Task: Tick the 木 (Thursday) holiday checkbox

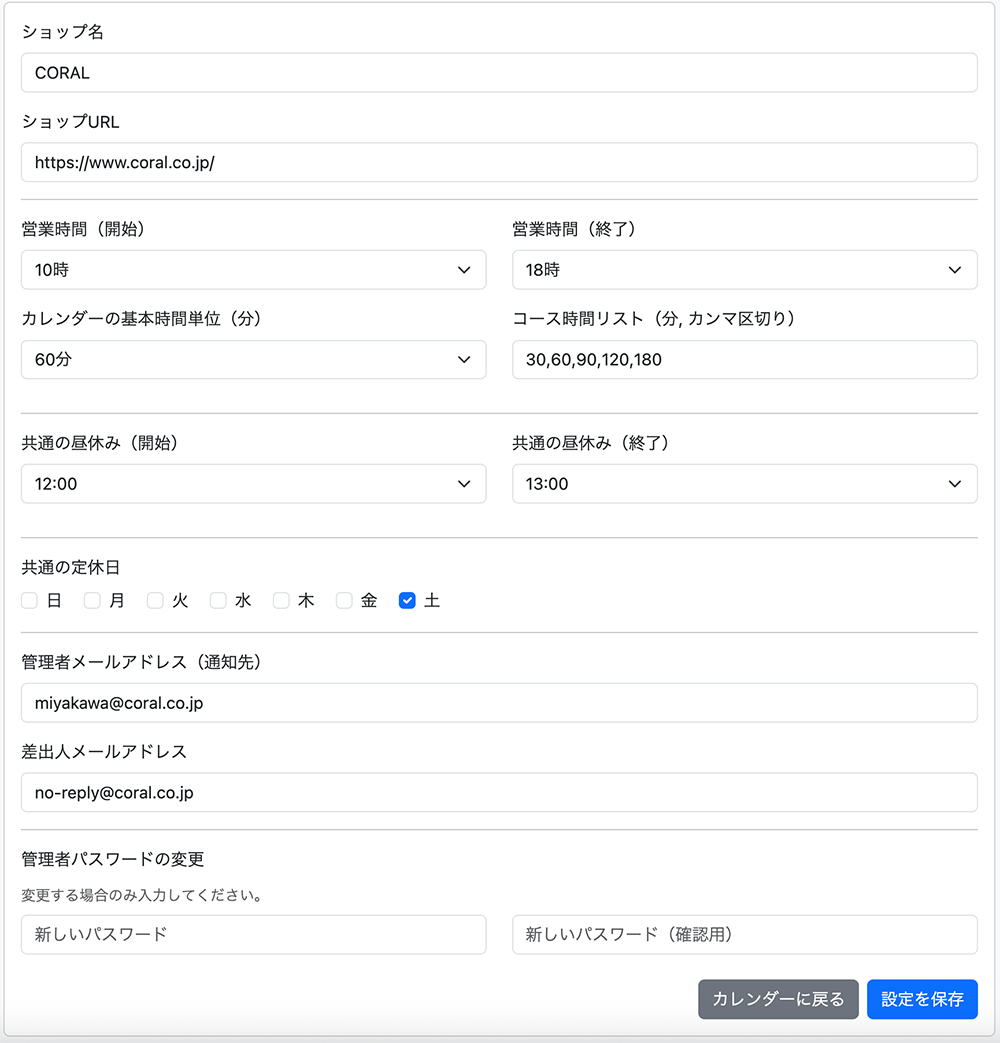Action: 281,601
